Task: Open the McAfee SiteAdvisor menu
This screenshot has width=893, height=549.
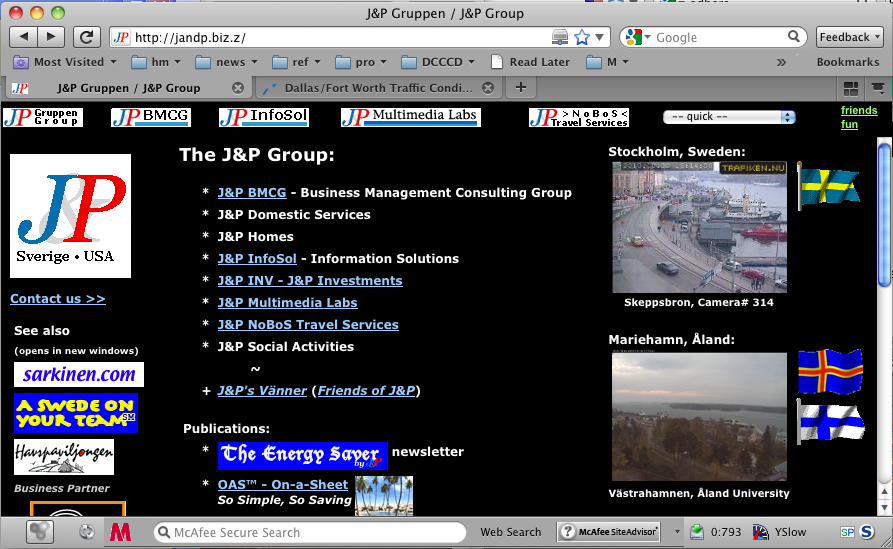Action: click(611, 532)
